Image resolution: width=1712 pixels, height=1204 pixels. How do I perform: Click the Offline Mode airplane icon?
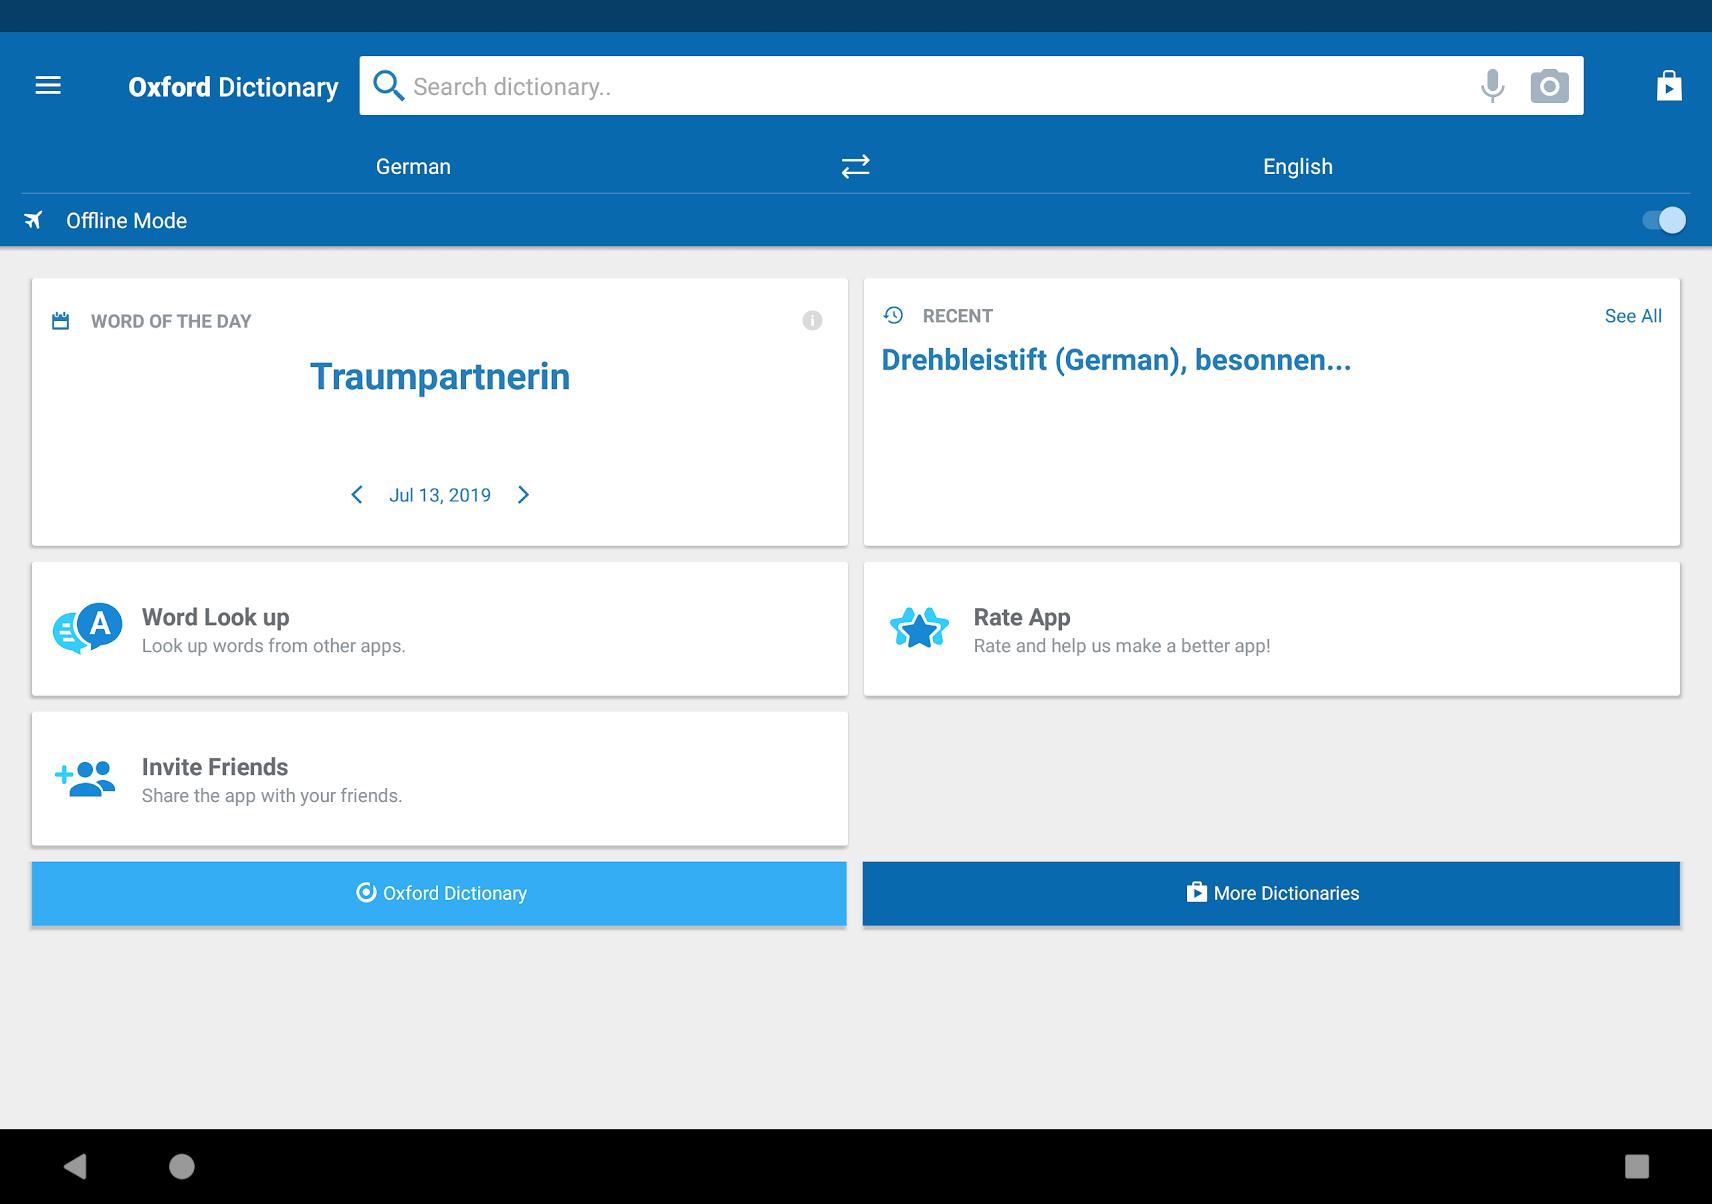pos(34,220)
